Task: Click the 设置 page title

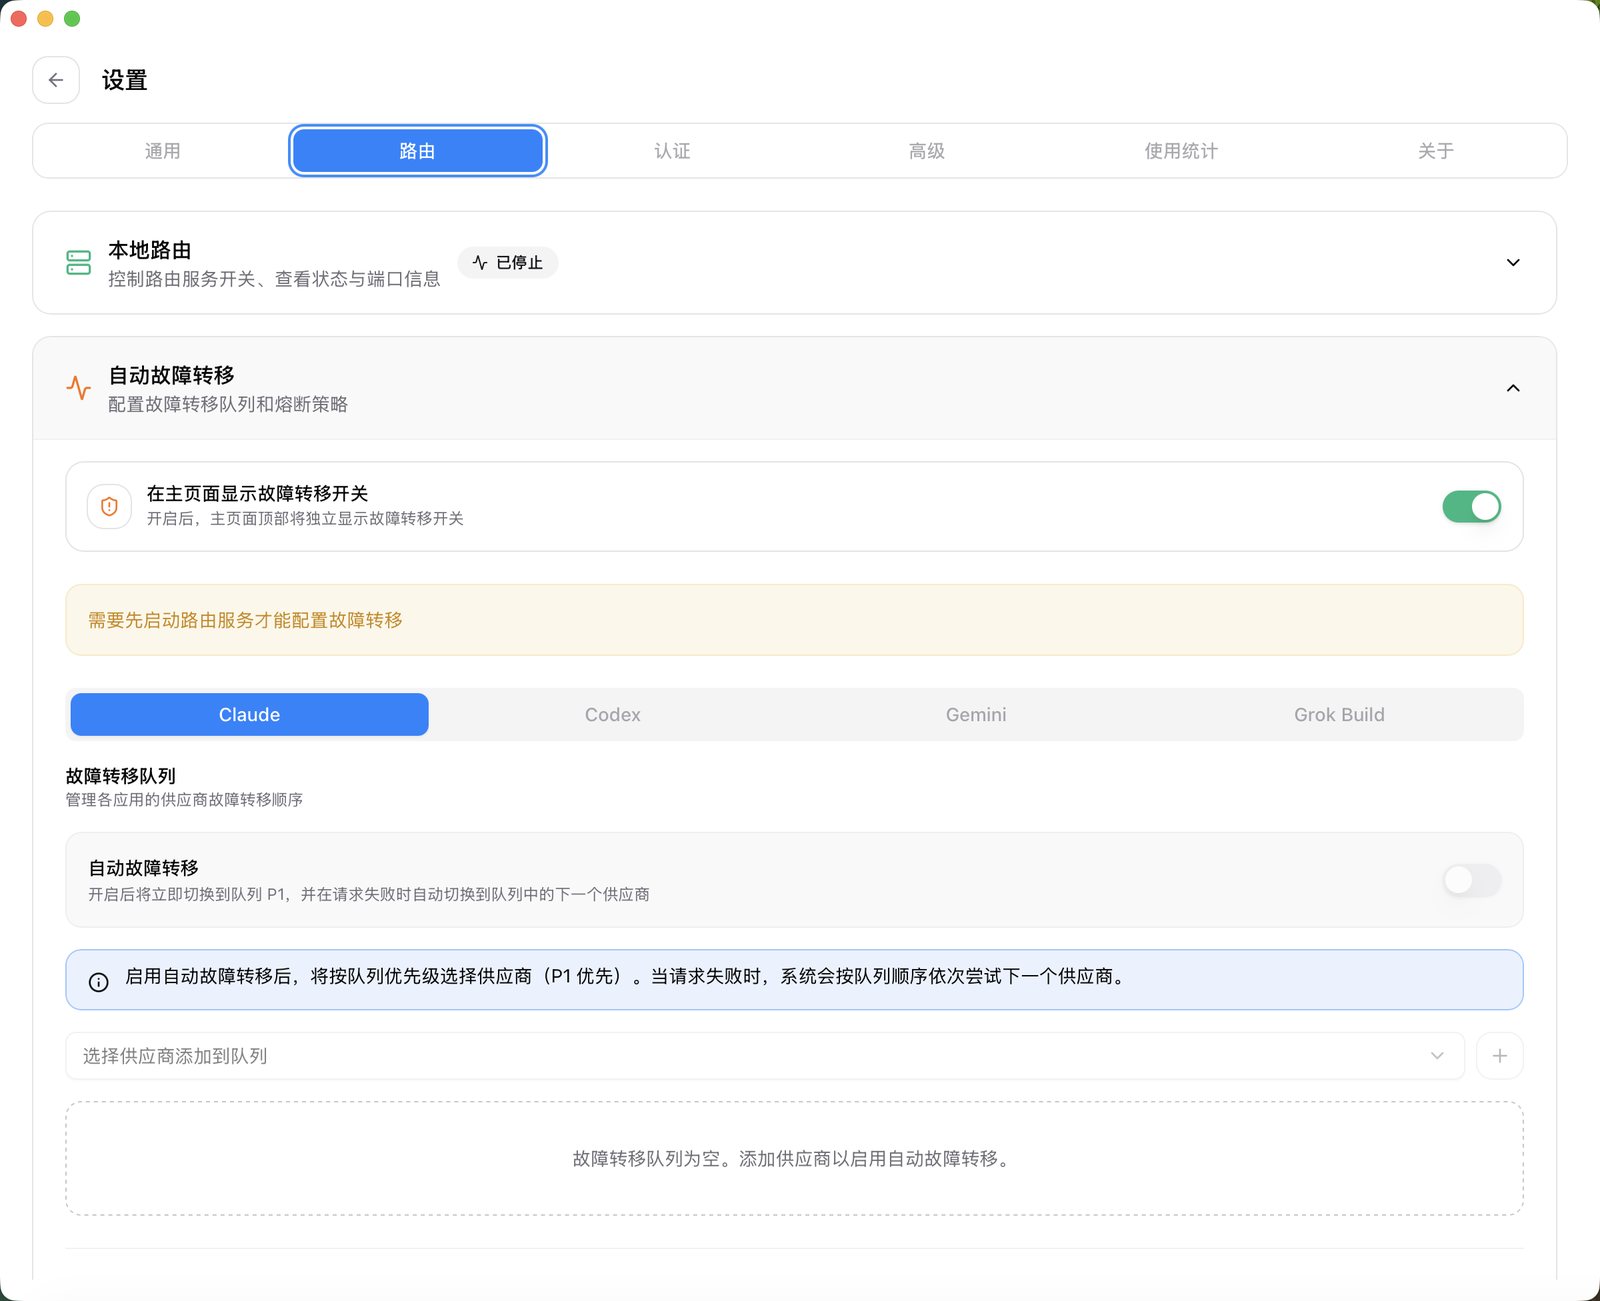Action: pyautogui.click(x=125, y=80)
